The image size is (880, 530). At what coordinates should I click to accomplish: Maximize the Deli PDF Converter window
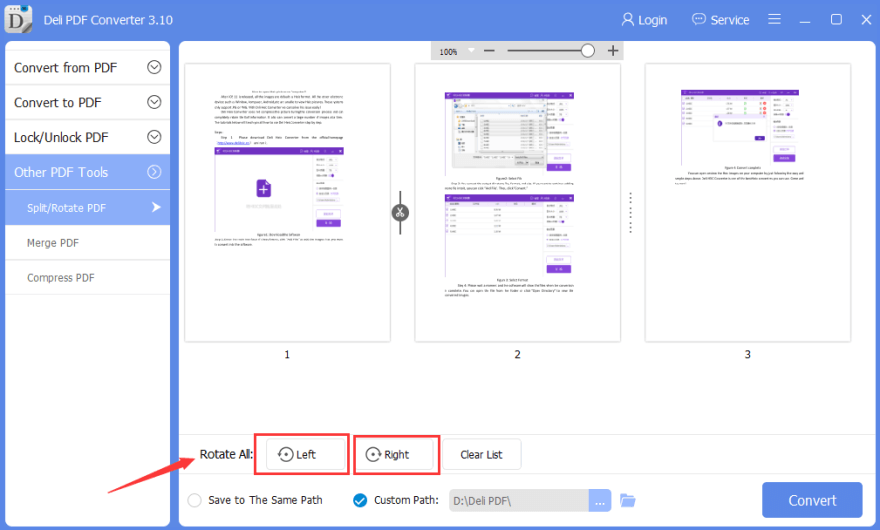coord(836,20)
